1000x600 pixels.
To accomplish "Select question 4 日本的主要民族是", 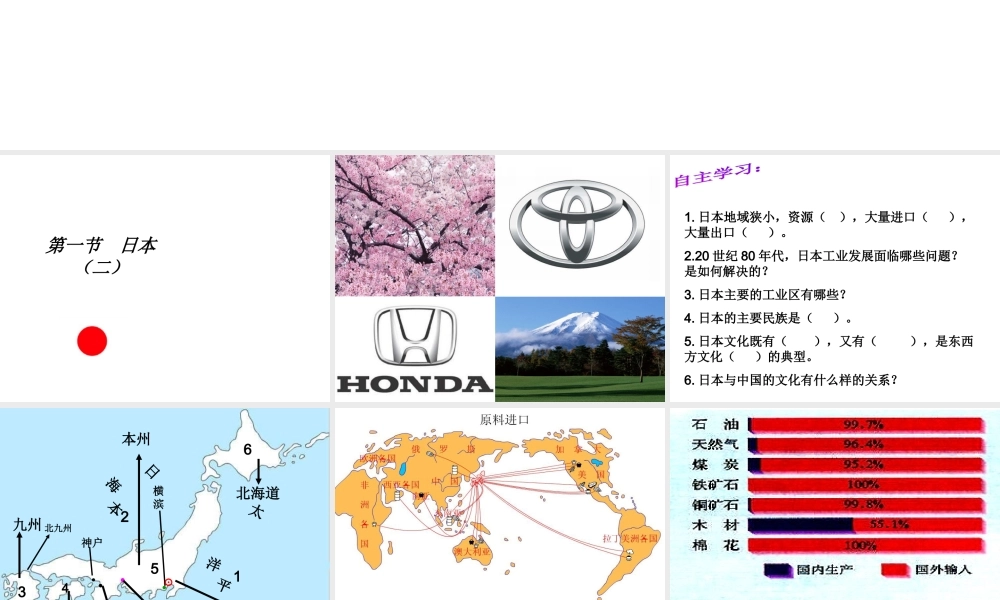I will pyautogui.click(x=768, y=318).
